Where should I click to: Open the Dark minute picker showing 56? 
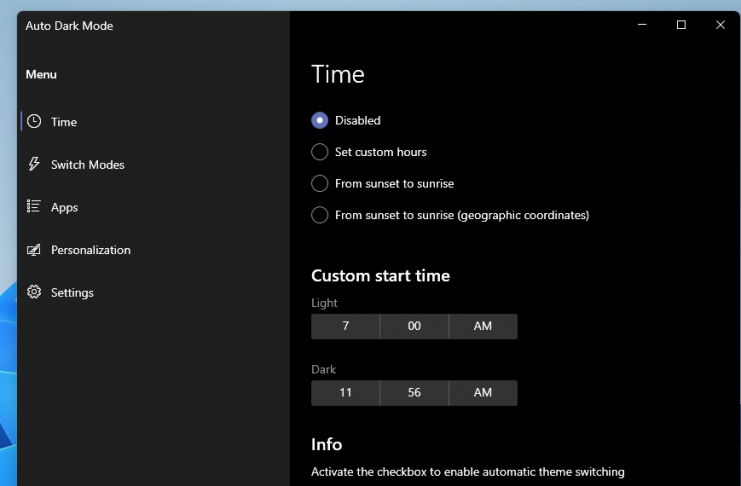(414, 393)
